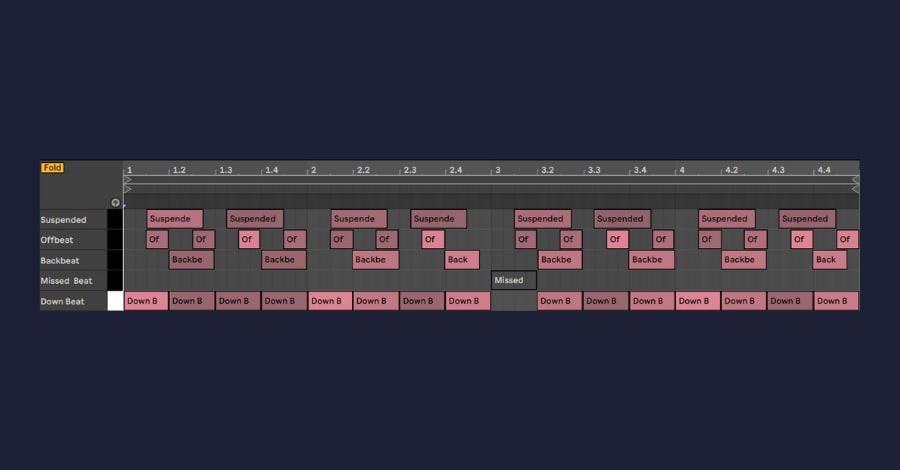
Task: Click ruler marker 4.3
Action: 778,170
